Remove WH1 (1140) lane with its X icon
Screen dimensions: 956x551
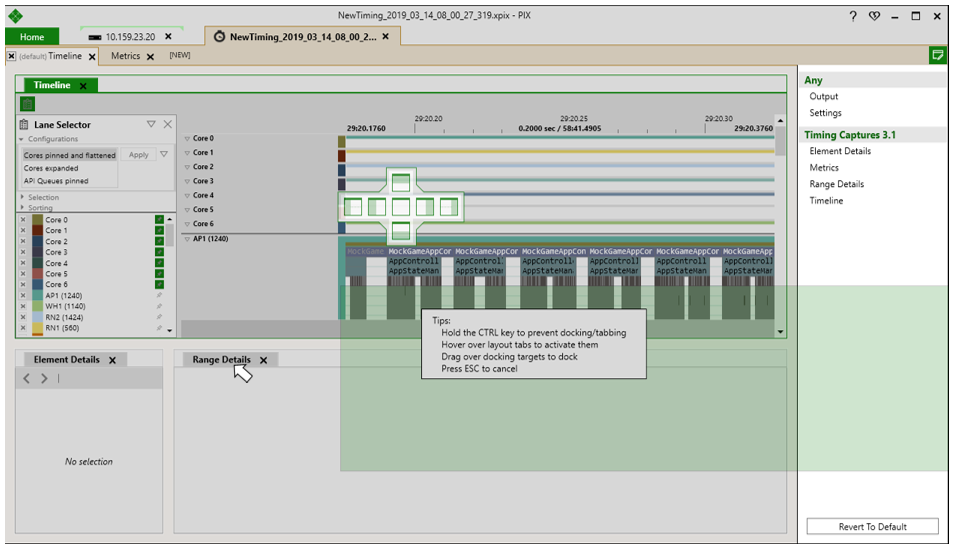coord(23,306)
